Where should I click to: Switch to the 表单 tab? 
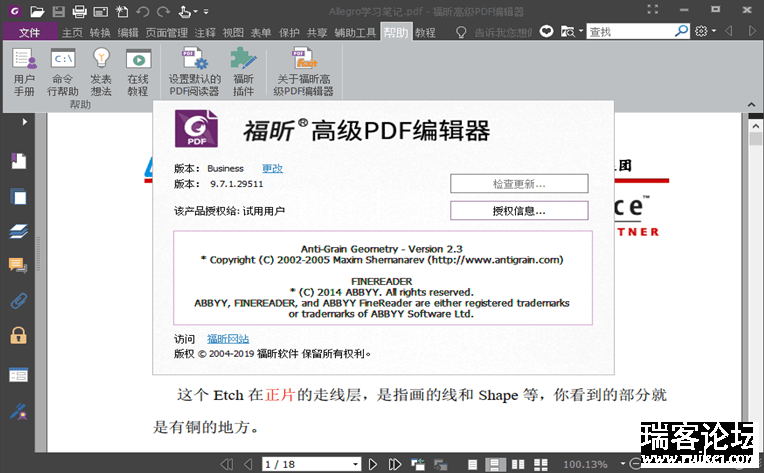click(261, 33)
